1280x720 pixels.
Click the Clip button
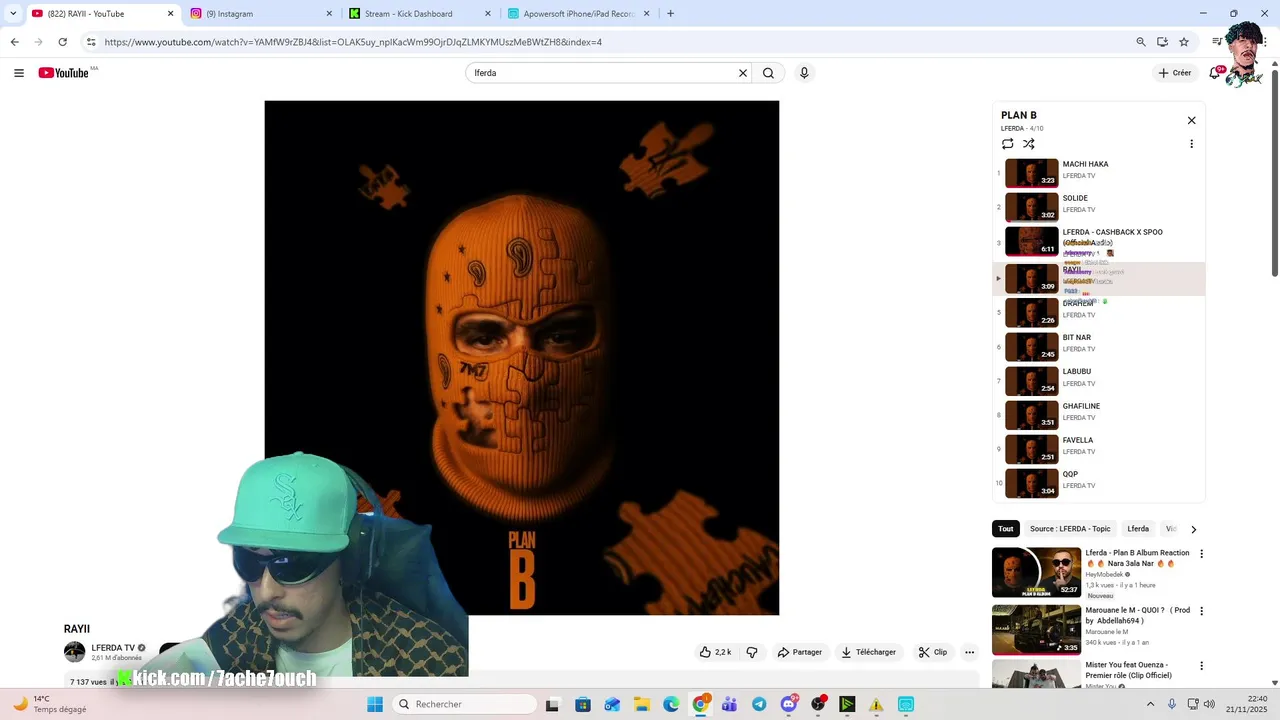932,652
